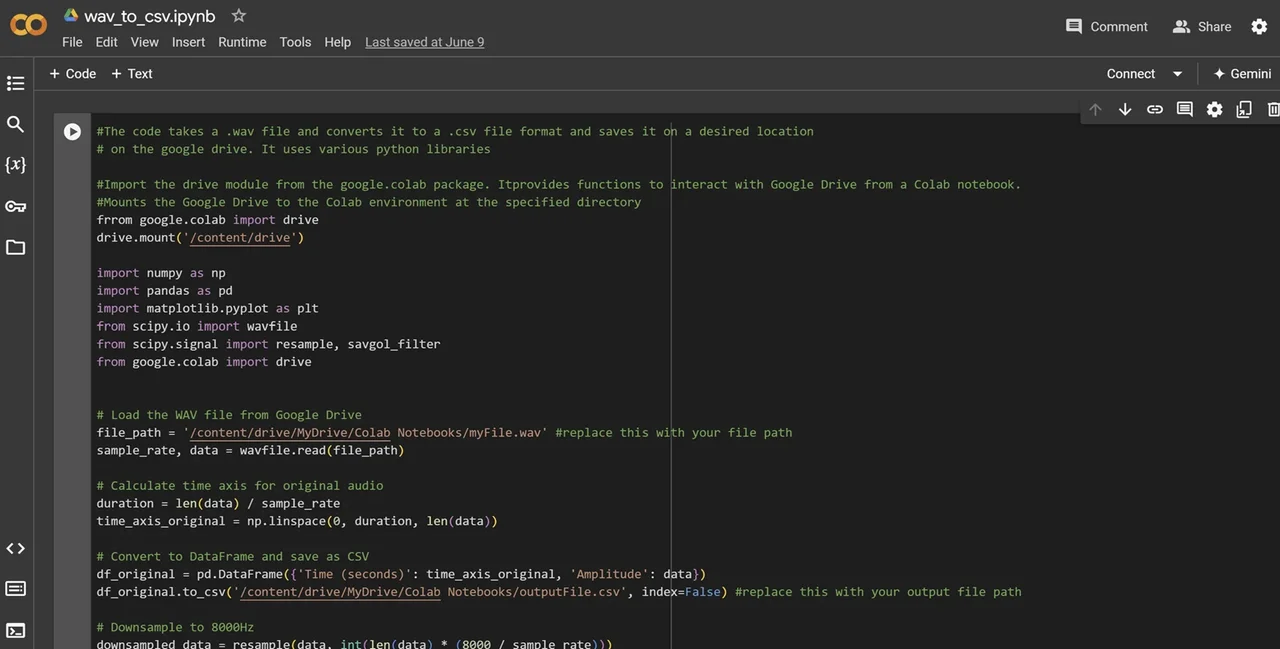Move the cell down
Viewport: 1280px width, 649px height.
tap(1125, 109)
